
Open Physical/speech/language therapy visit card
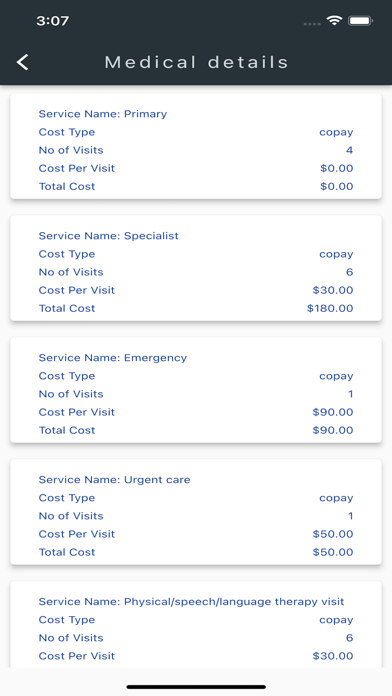click(x=196, y=625)
